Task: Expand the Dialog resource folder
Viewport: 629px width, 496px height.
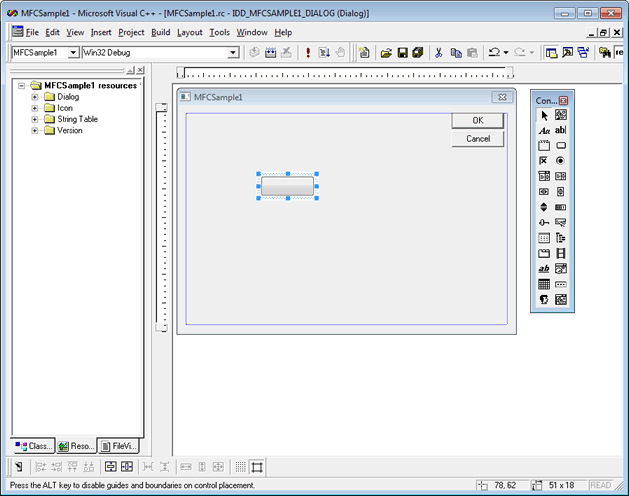Action: click(x=35, y=97)
